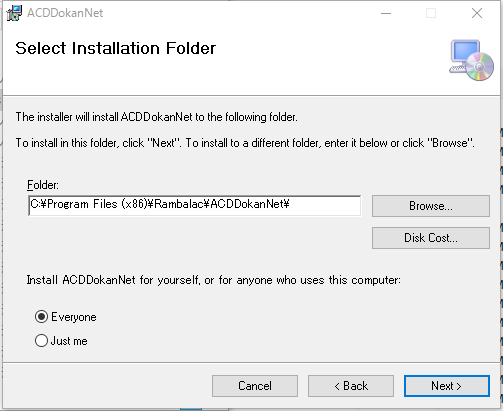The image size is (503, 411).
Task: Click the 'Just me' label text
Action: coord(69,341)
